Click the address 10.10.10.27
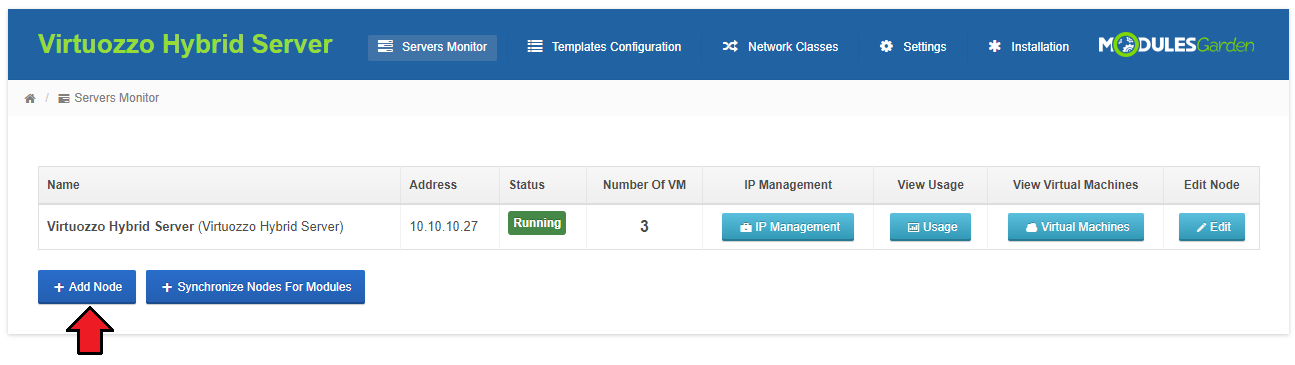Image resolution: width=1295 pixels, height=365 pixels. [x=443, y=227]
